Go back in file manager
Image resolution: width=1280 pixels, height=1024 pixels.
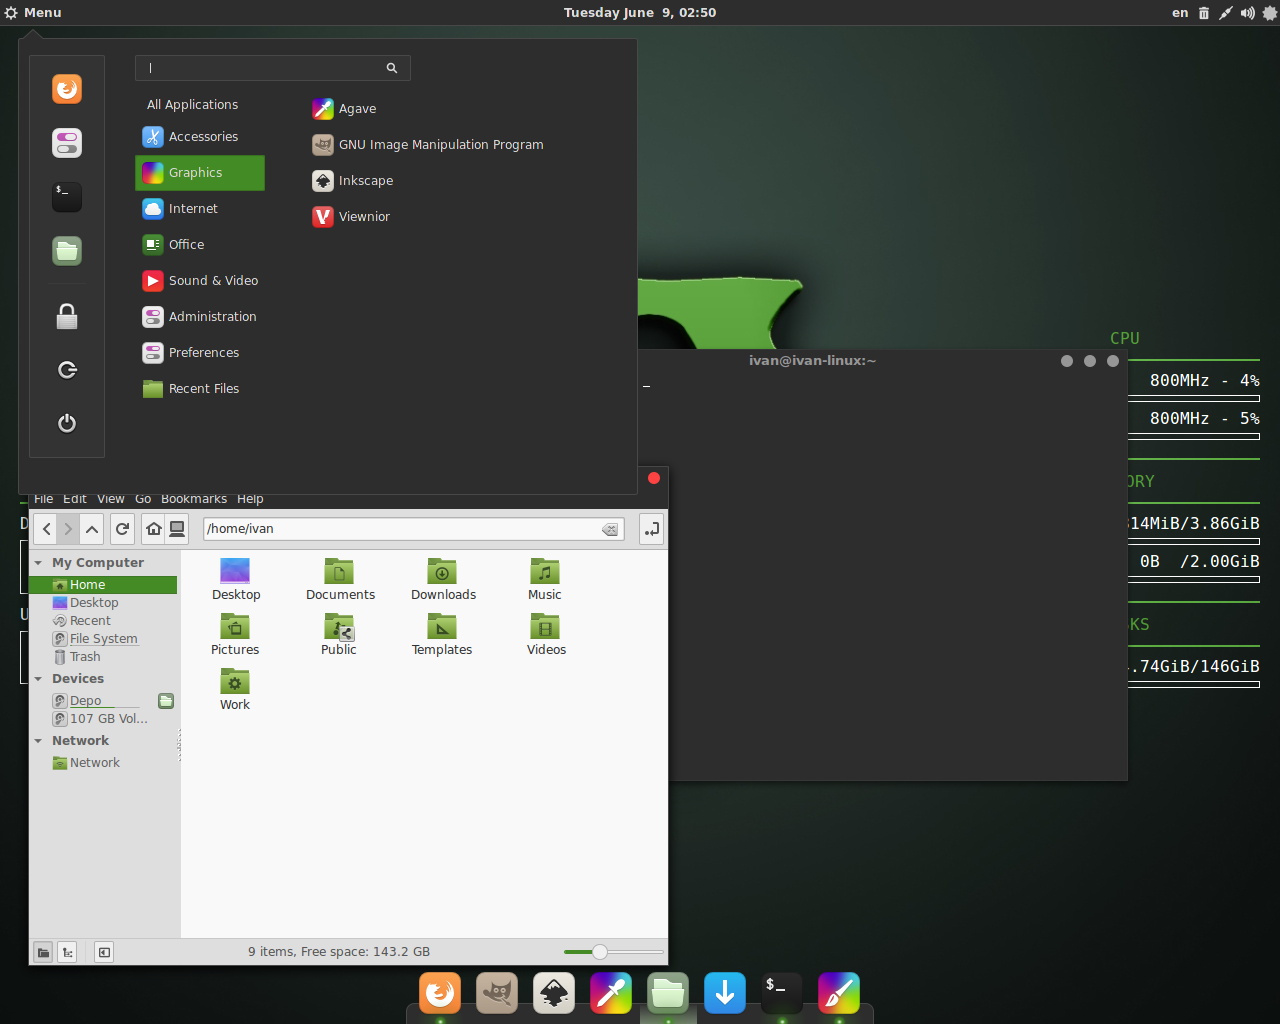click(x=46, y=529)
